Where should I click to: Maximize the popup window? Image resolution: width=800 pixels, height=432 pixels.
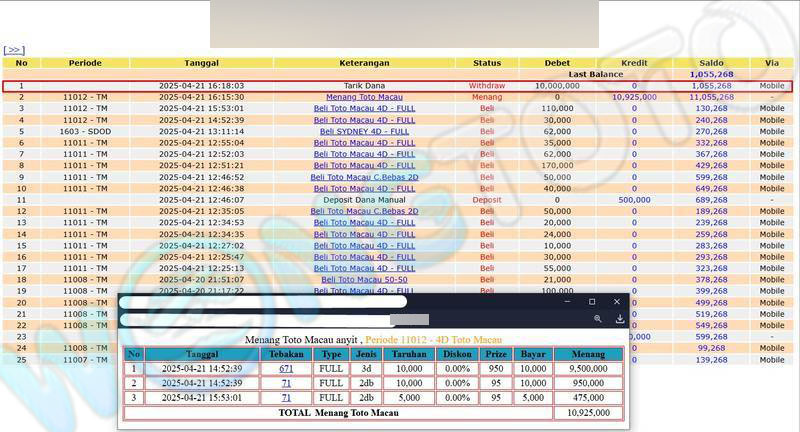pyautogui.click(x=592, y=301)
